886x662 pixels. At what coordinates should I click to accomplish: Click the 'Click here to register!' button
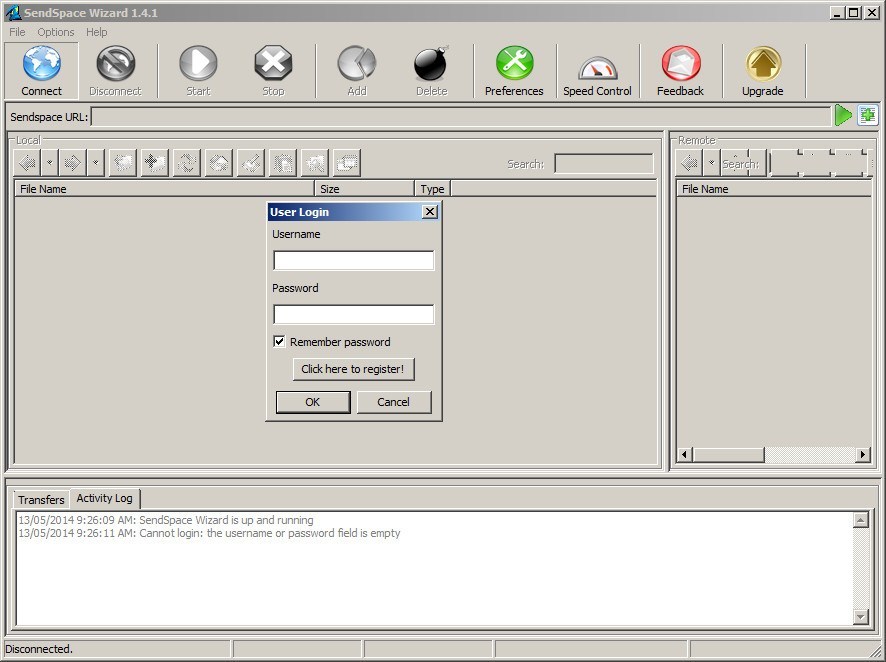pos(353,369)
